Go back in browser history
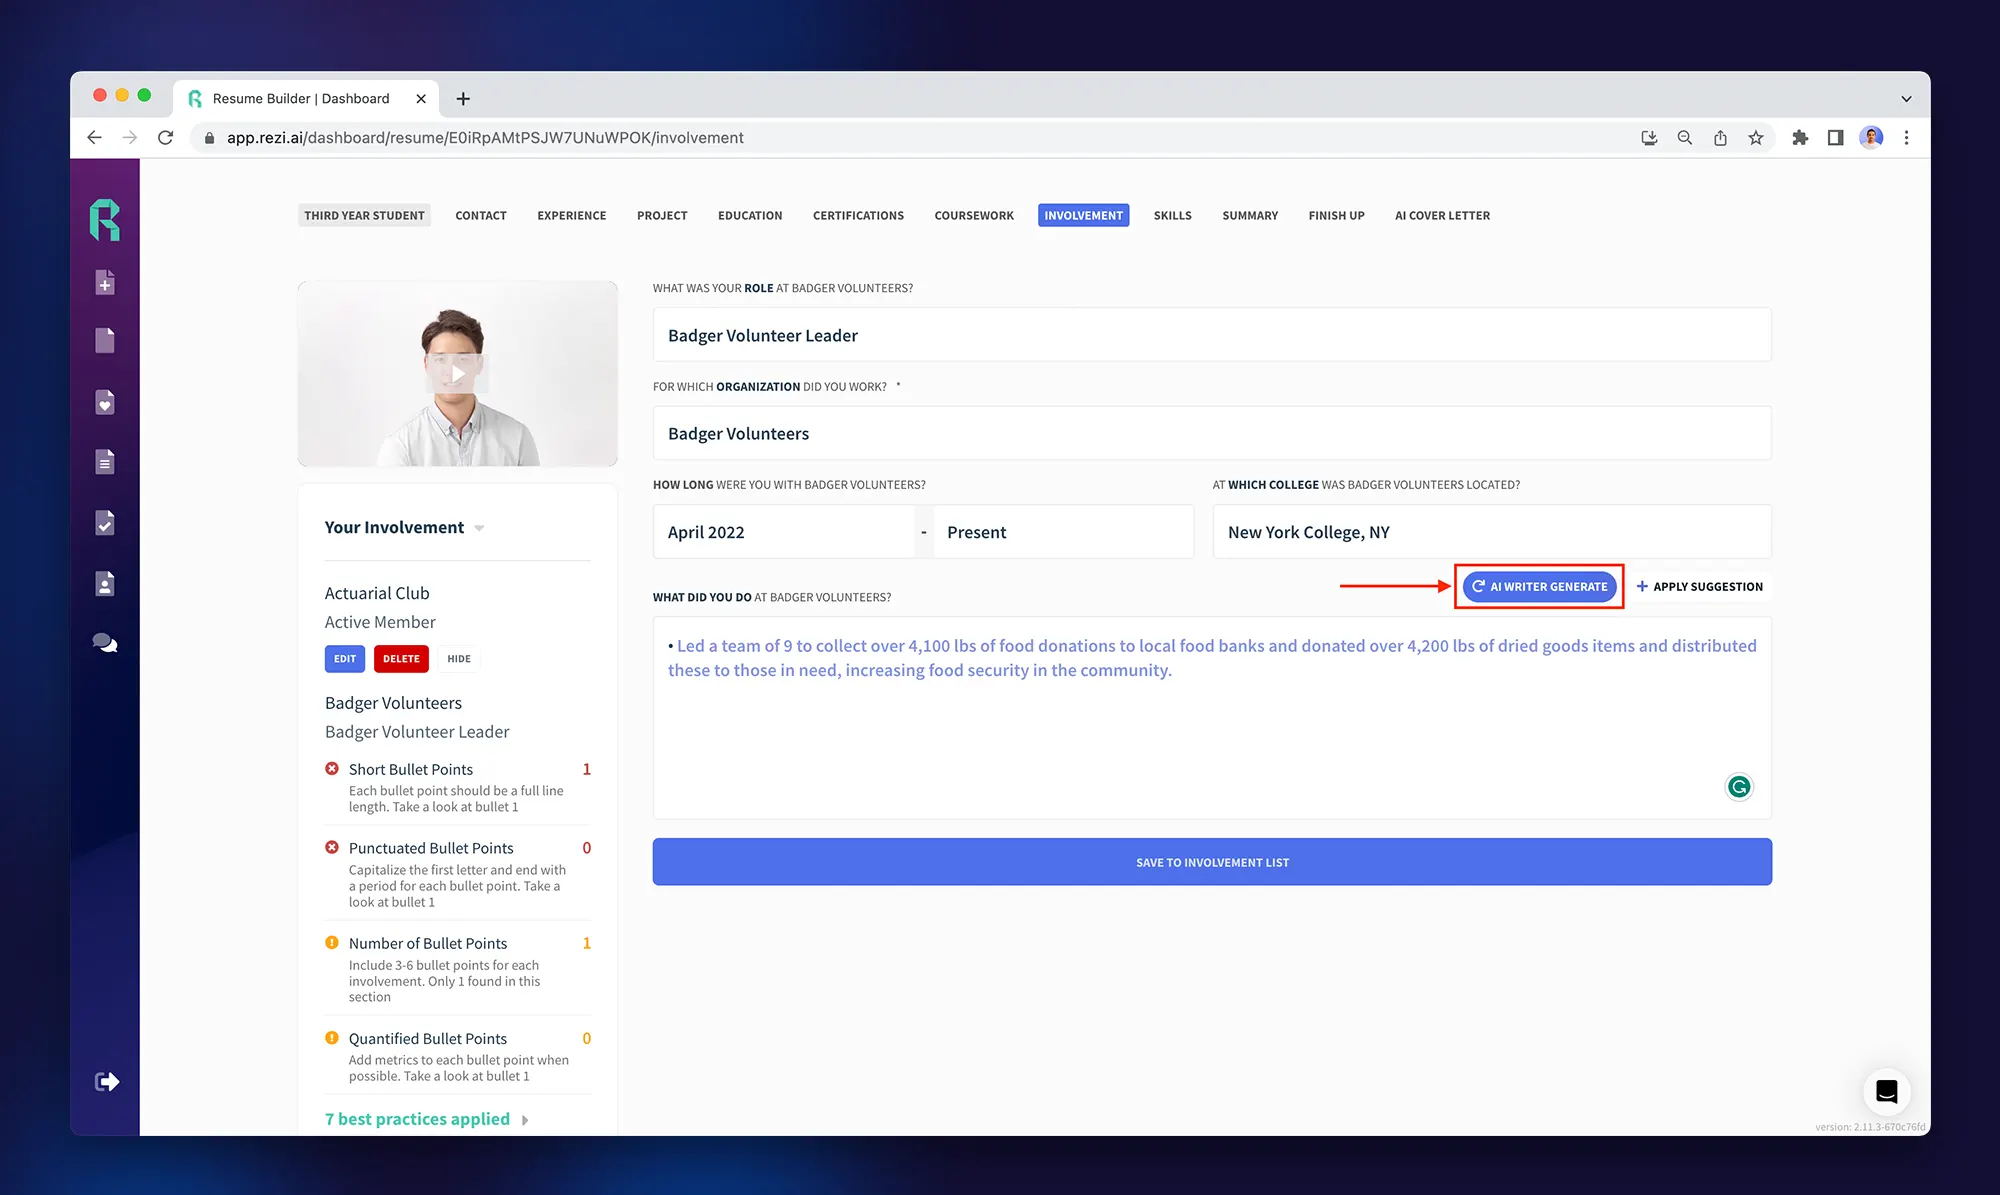The height and width of the screenshot is (1195, 2000). tap(95, 138)
